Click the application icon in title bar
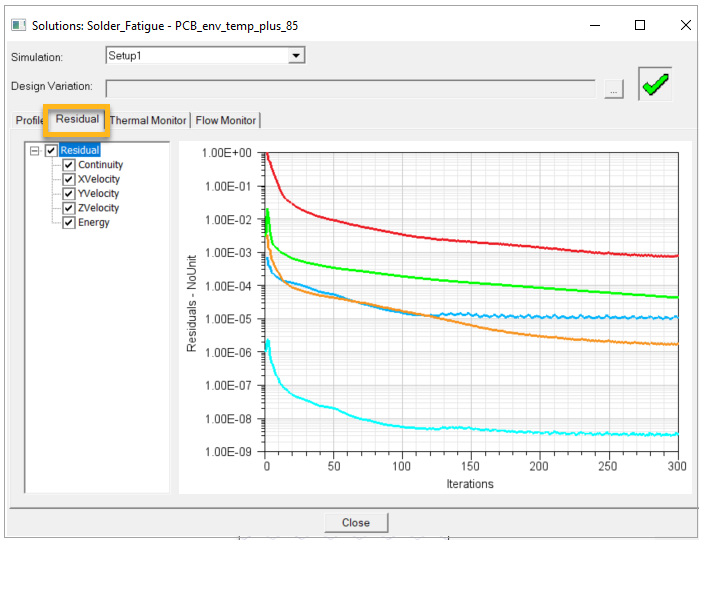This screenshot has height=613, width=702. [18, 25]
